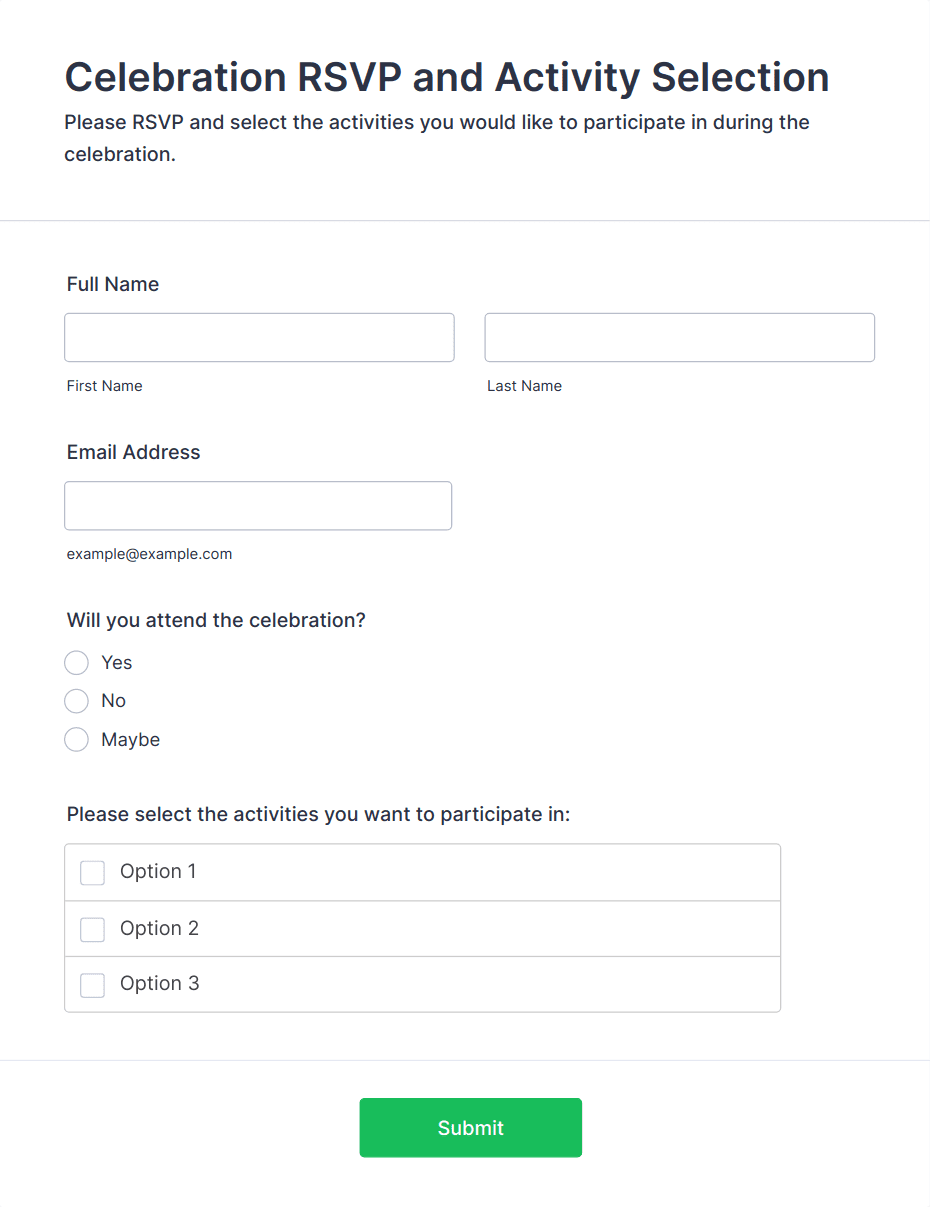Screen dimensions: 930x1207
Task: Select the Yes radio button
Action: coord(77,663)
